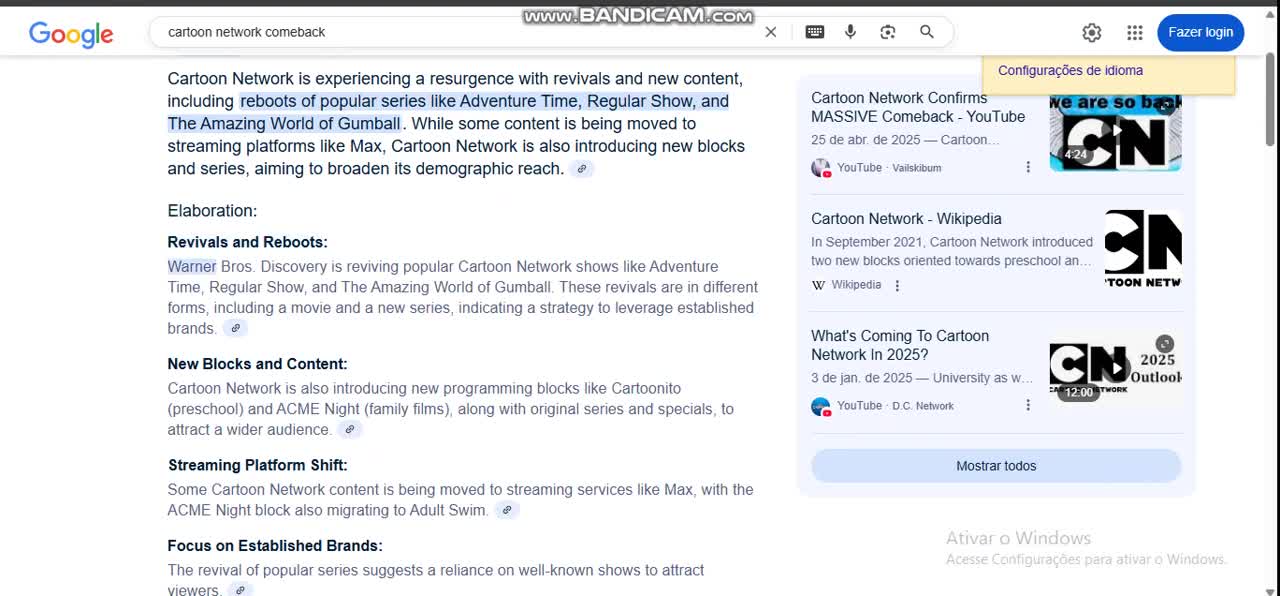Open Cartoon Network - Wikipedia result
1280x596 pixels.
tap(906, 219)
